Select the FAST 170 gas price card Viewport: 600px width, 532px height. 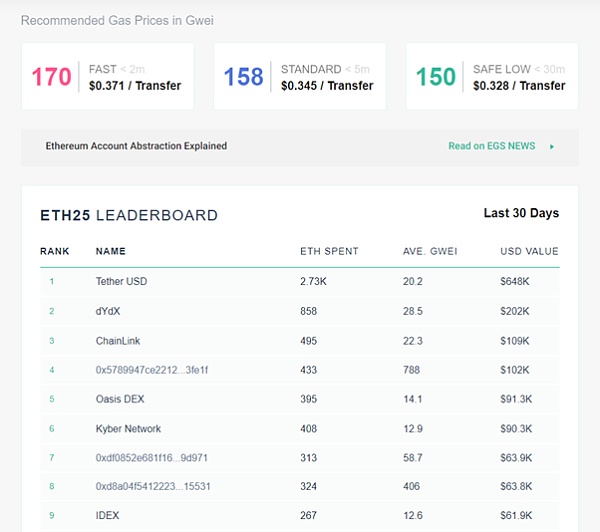click(108, 77)
